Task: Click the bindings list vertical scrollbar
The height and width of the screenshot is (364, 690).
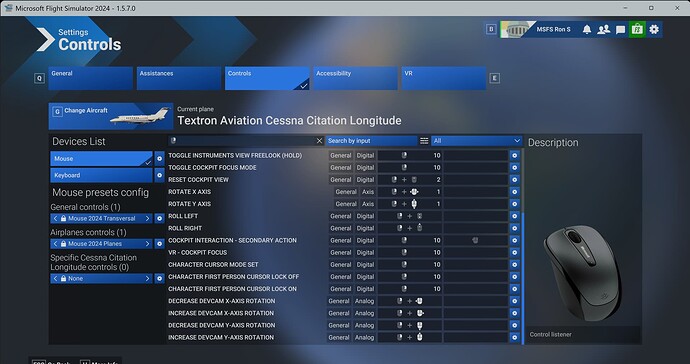Action: click(x=523, y=277)
